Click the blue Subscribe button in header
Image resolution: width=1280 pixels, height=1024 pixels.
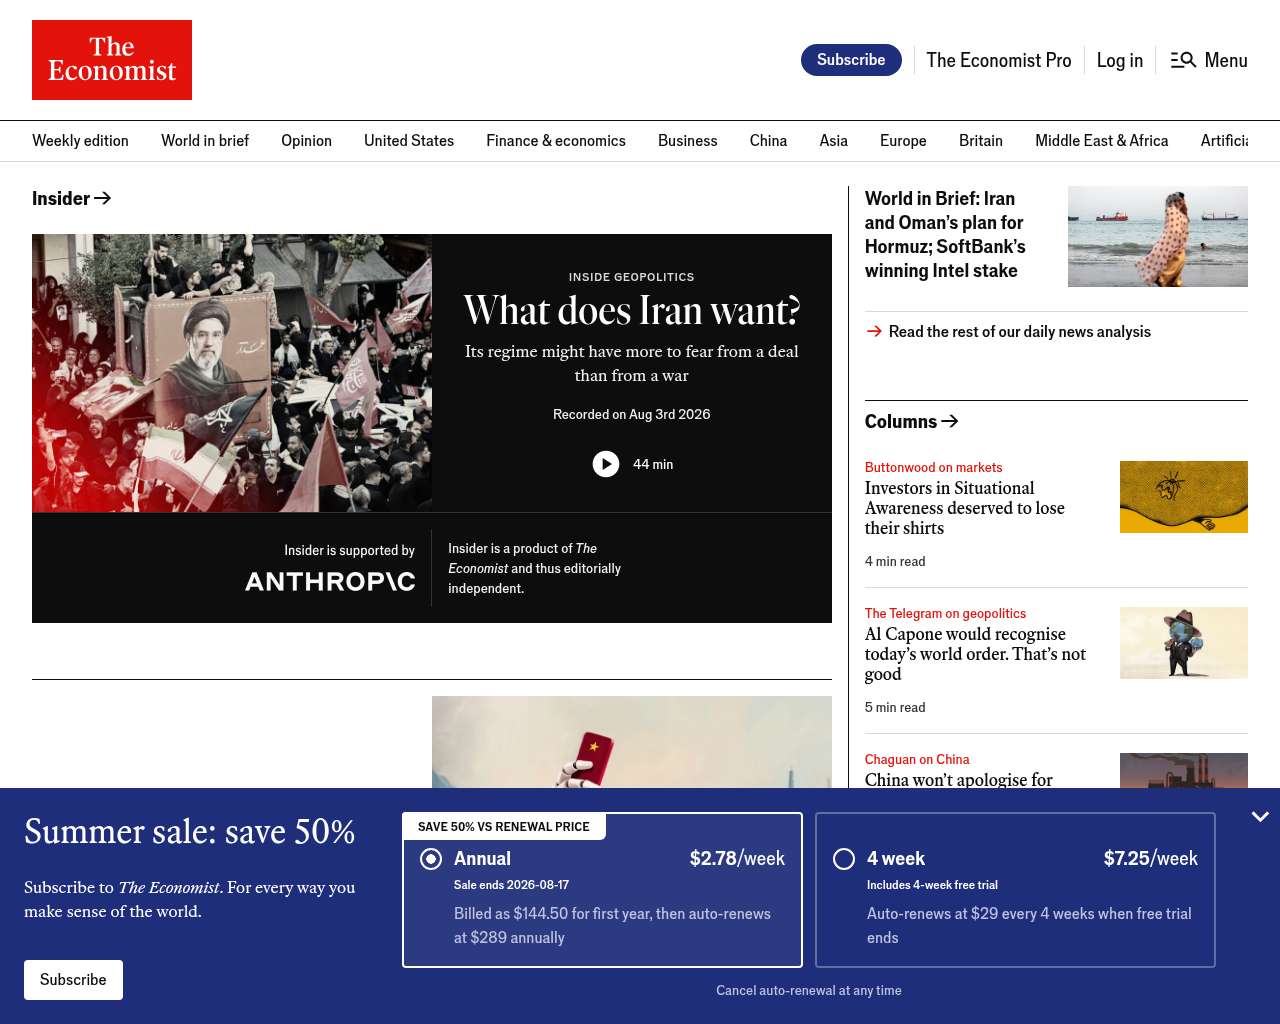[851, 60]
